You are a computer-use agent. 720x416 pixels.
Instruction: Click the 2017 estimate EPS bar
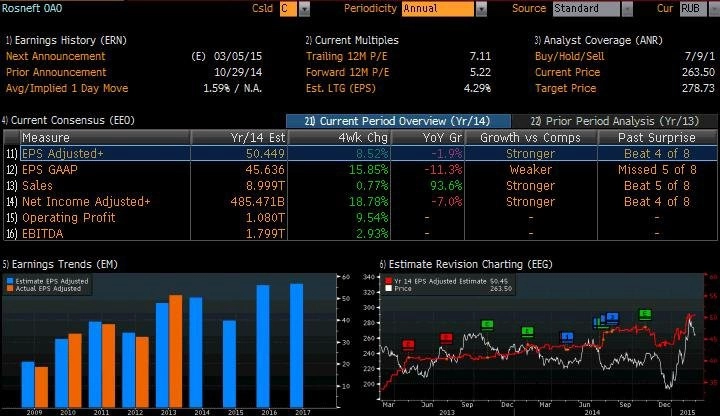[297, 346]
